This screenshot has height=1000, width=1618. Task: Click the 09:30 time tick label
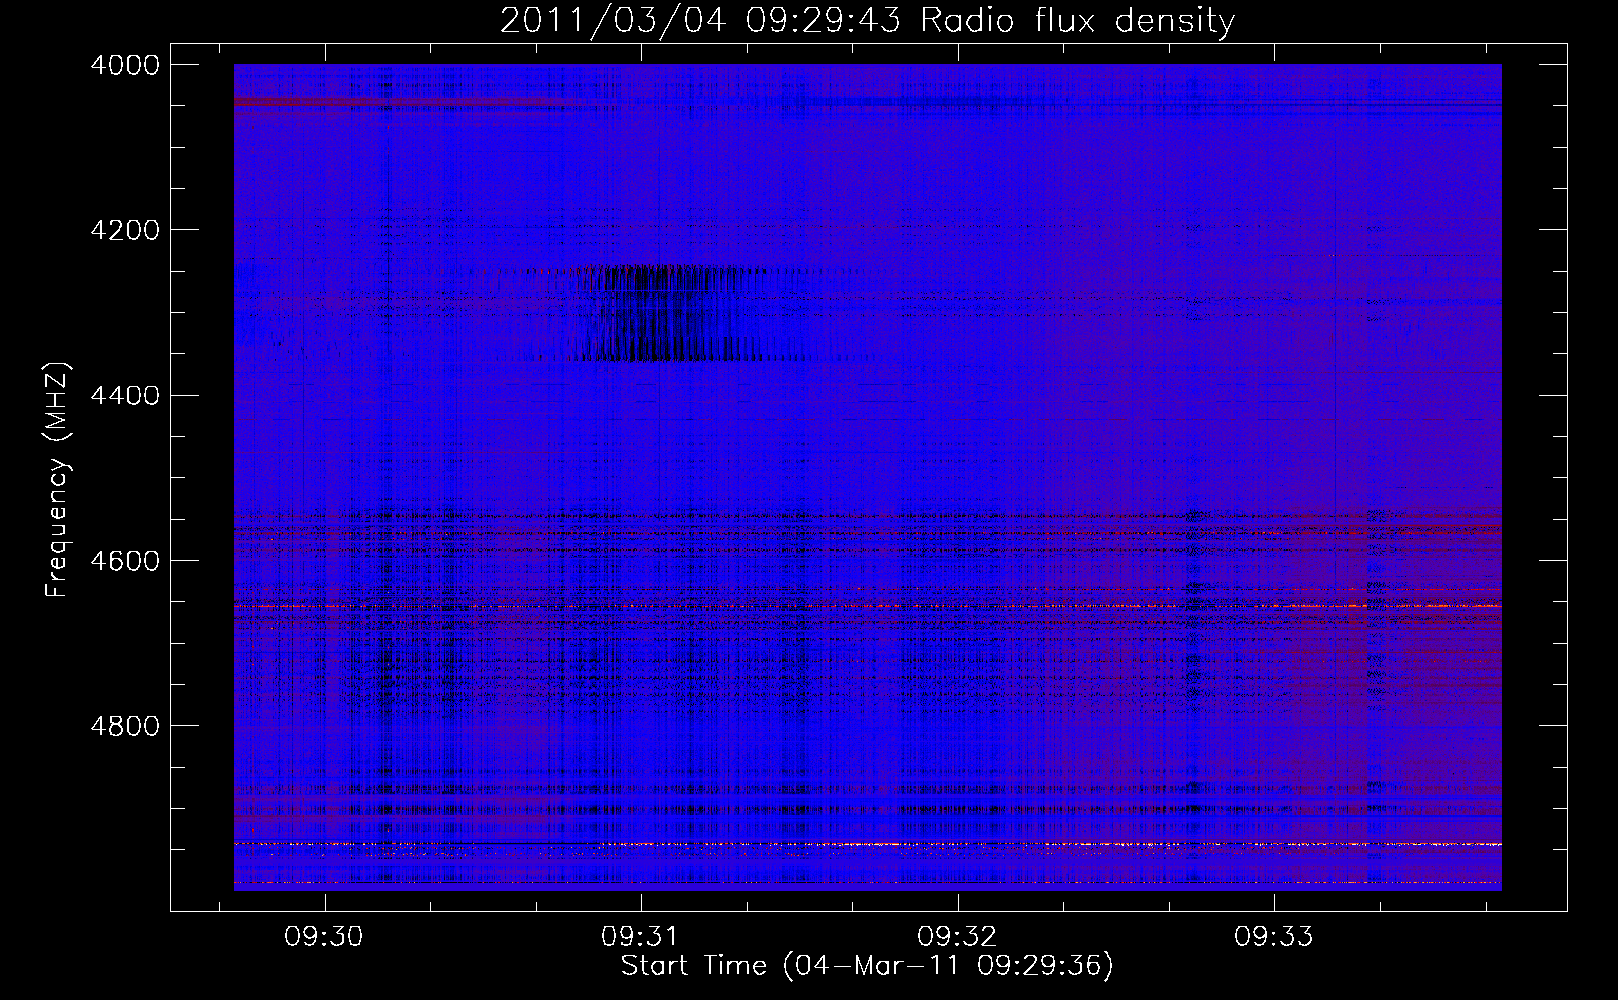pos(324,937)
